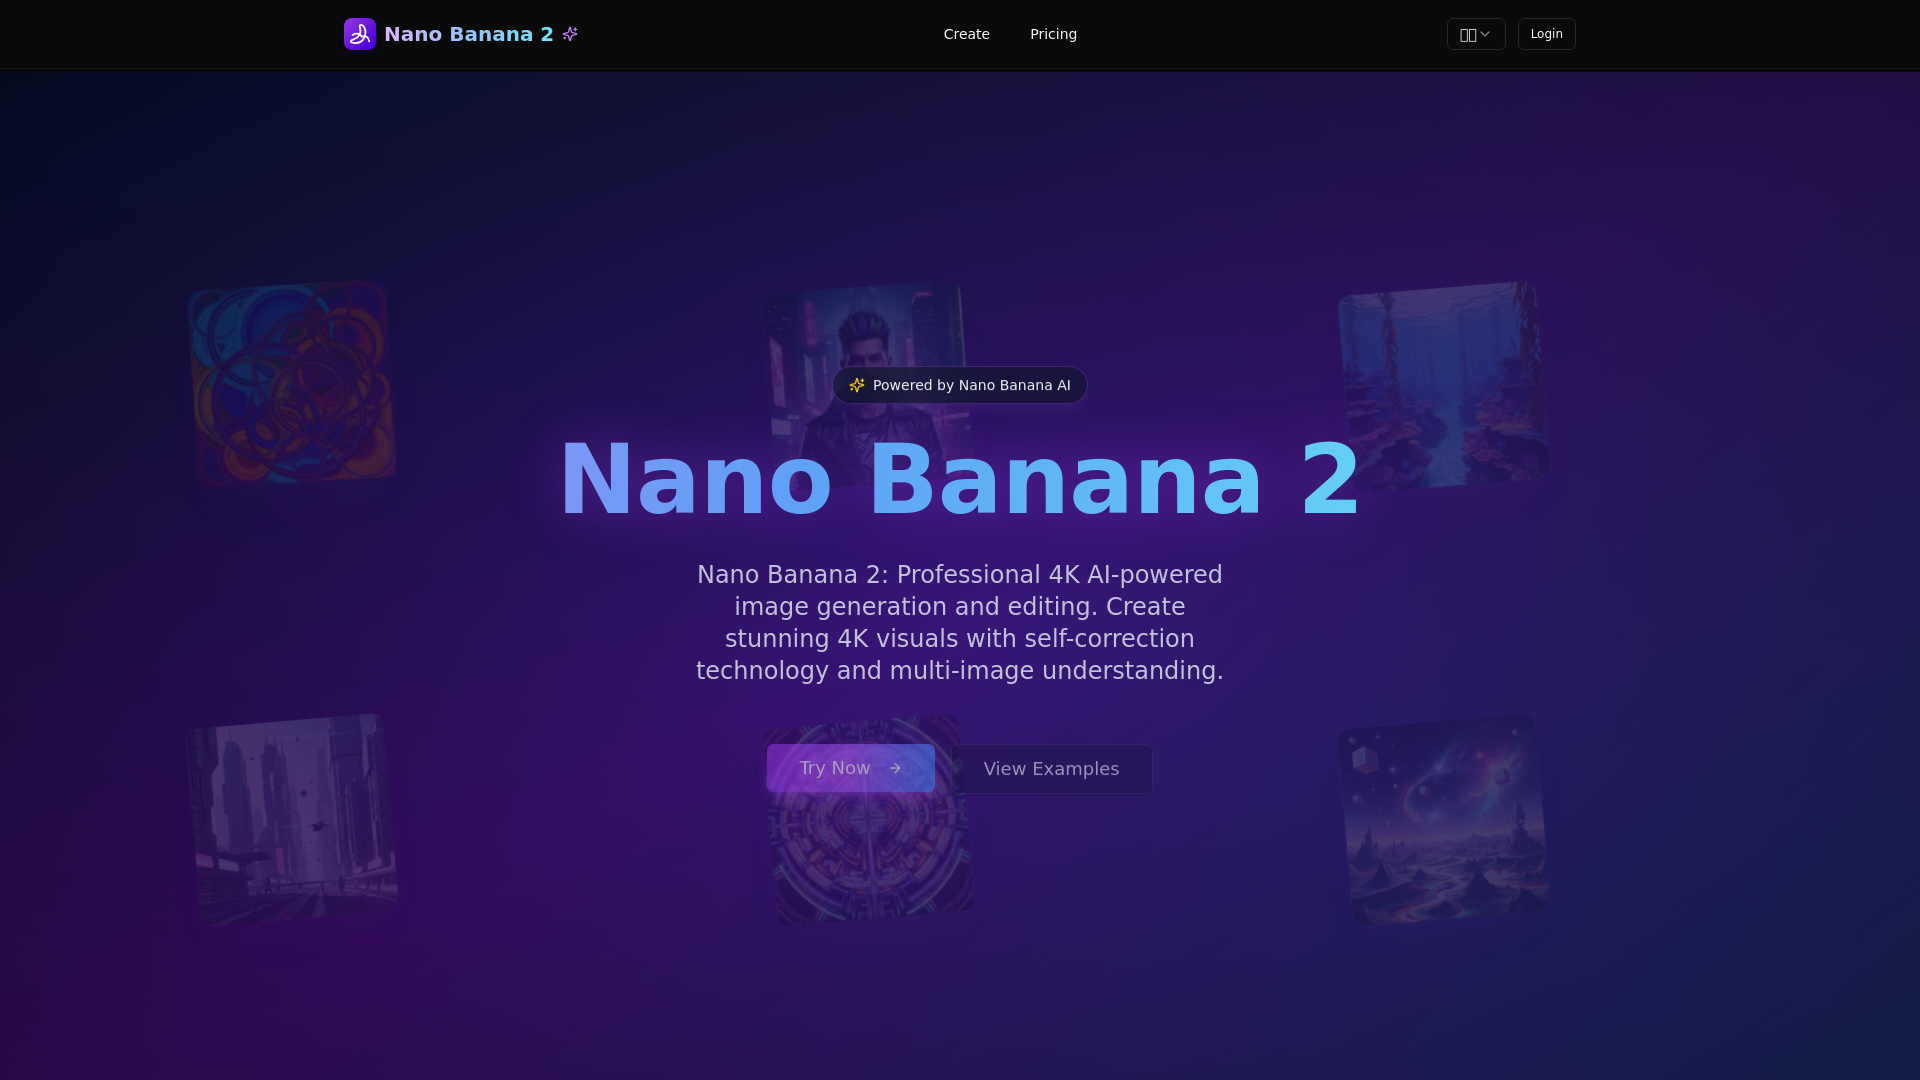Open the Create menu item
Image resolution: width=1920 pixels, height=1080 pixels.
click(966, 34)
